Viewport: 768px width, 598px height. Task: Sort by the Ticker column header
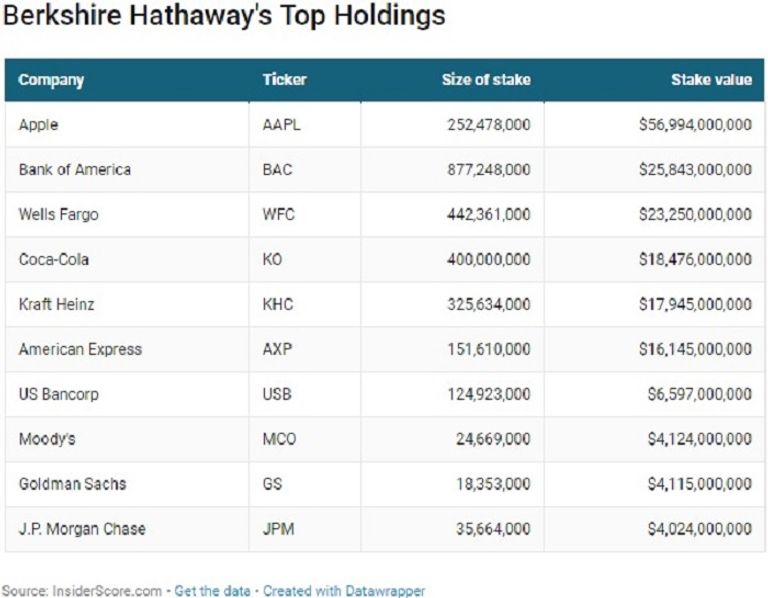(284, 80)
